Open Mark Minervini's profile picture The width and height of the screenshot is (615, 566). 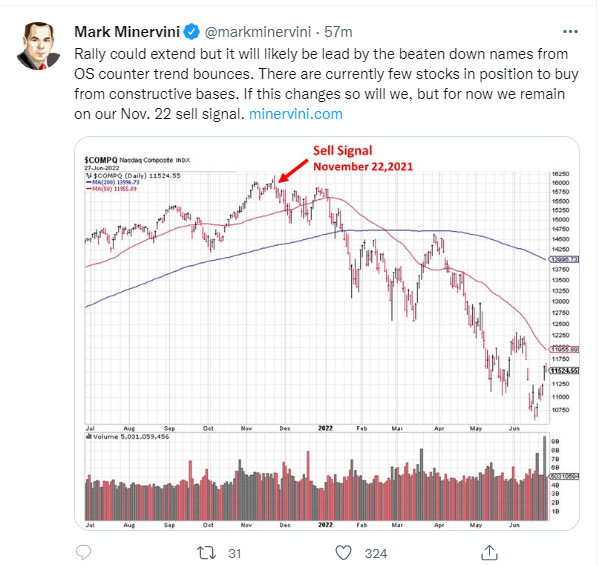[40, 38]
